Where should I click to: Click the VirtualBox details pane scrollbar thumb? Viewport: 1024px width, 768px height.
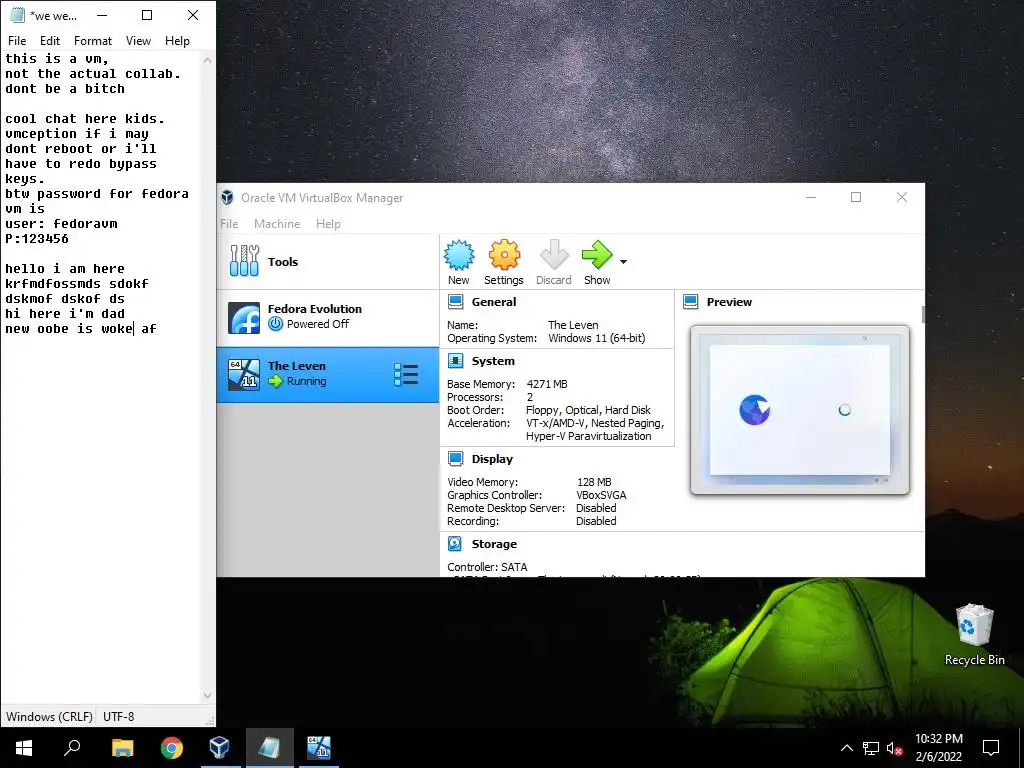(923, 313)
